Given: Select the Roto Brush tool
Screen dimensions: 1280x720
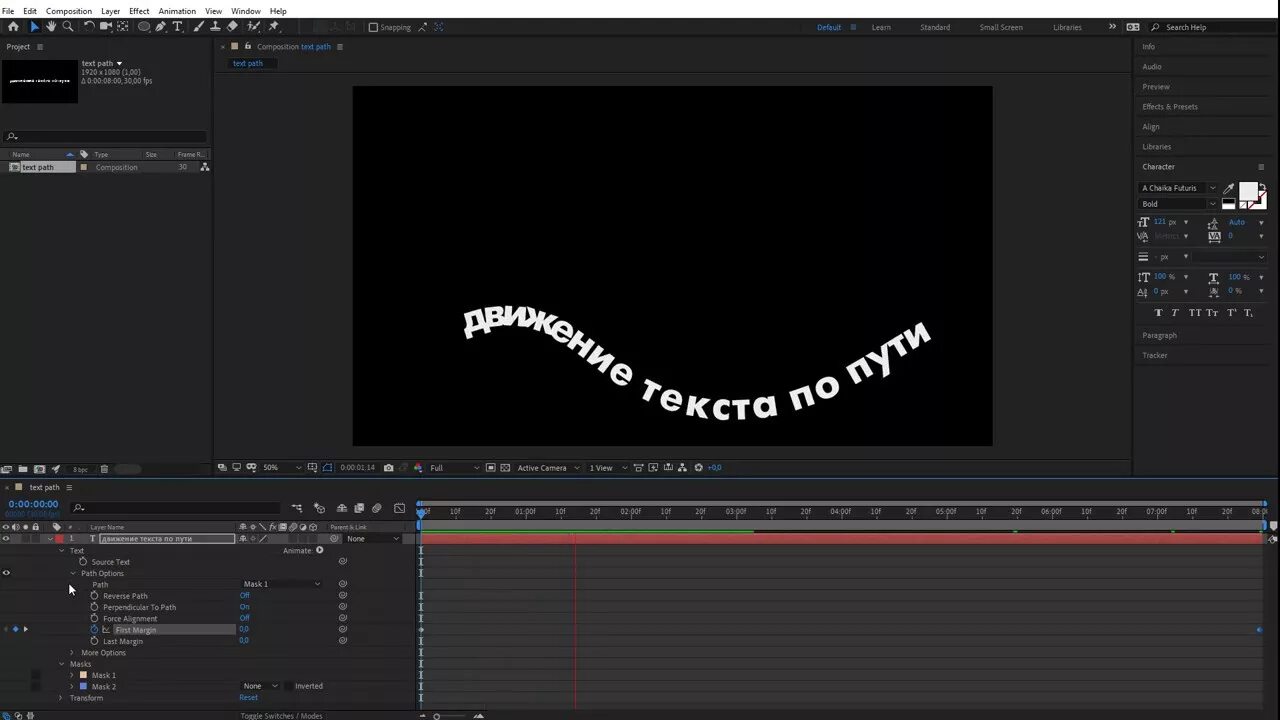Looking at the screenshot, I should click(x=254, y=27).
